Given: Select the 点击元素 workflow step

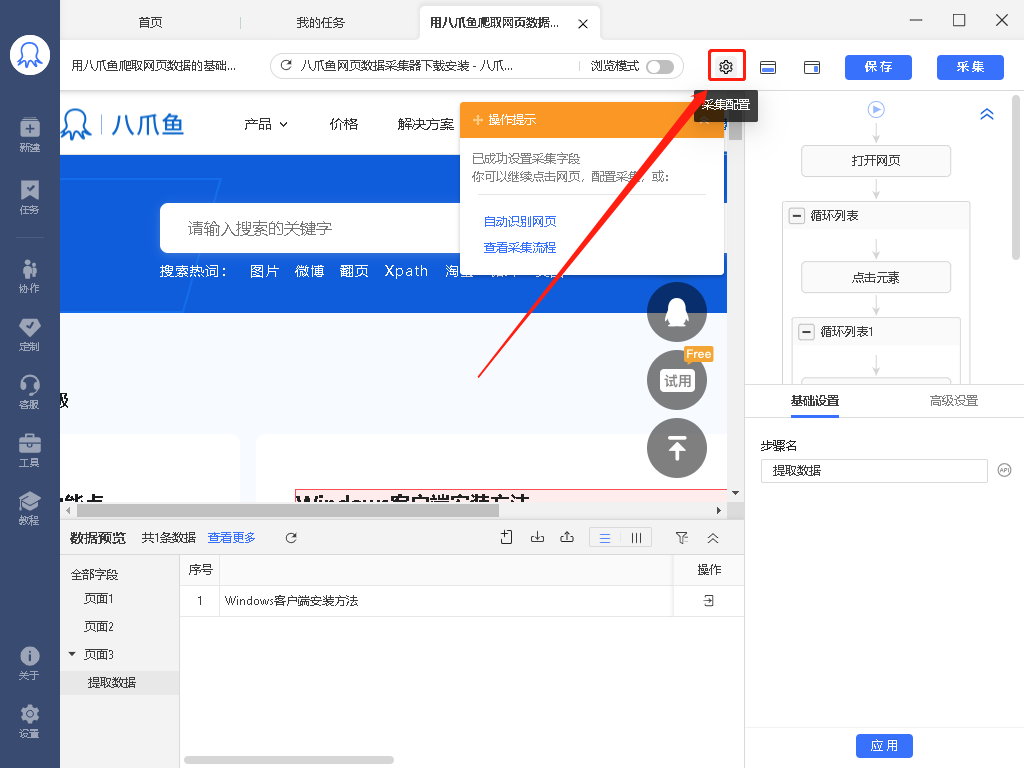Looking at the screenshot, I should [876, 278].
